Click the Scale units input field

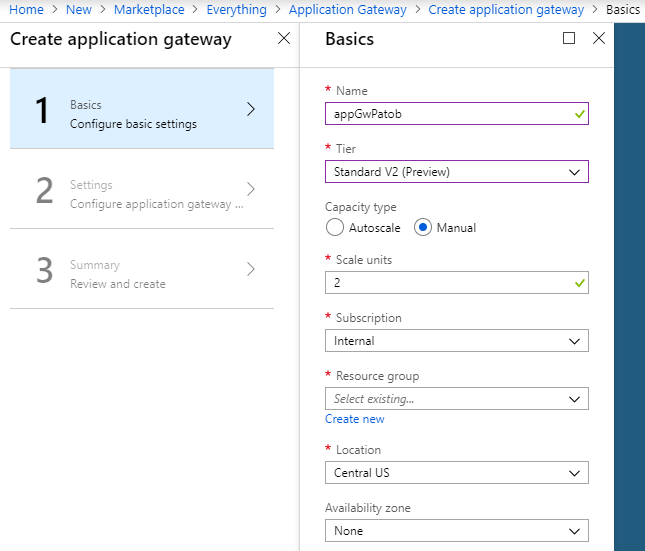[457, 282]
